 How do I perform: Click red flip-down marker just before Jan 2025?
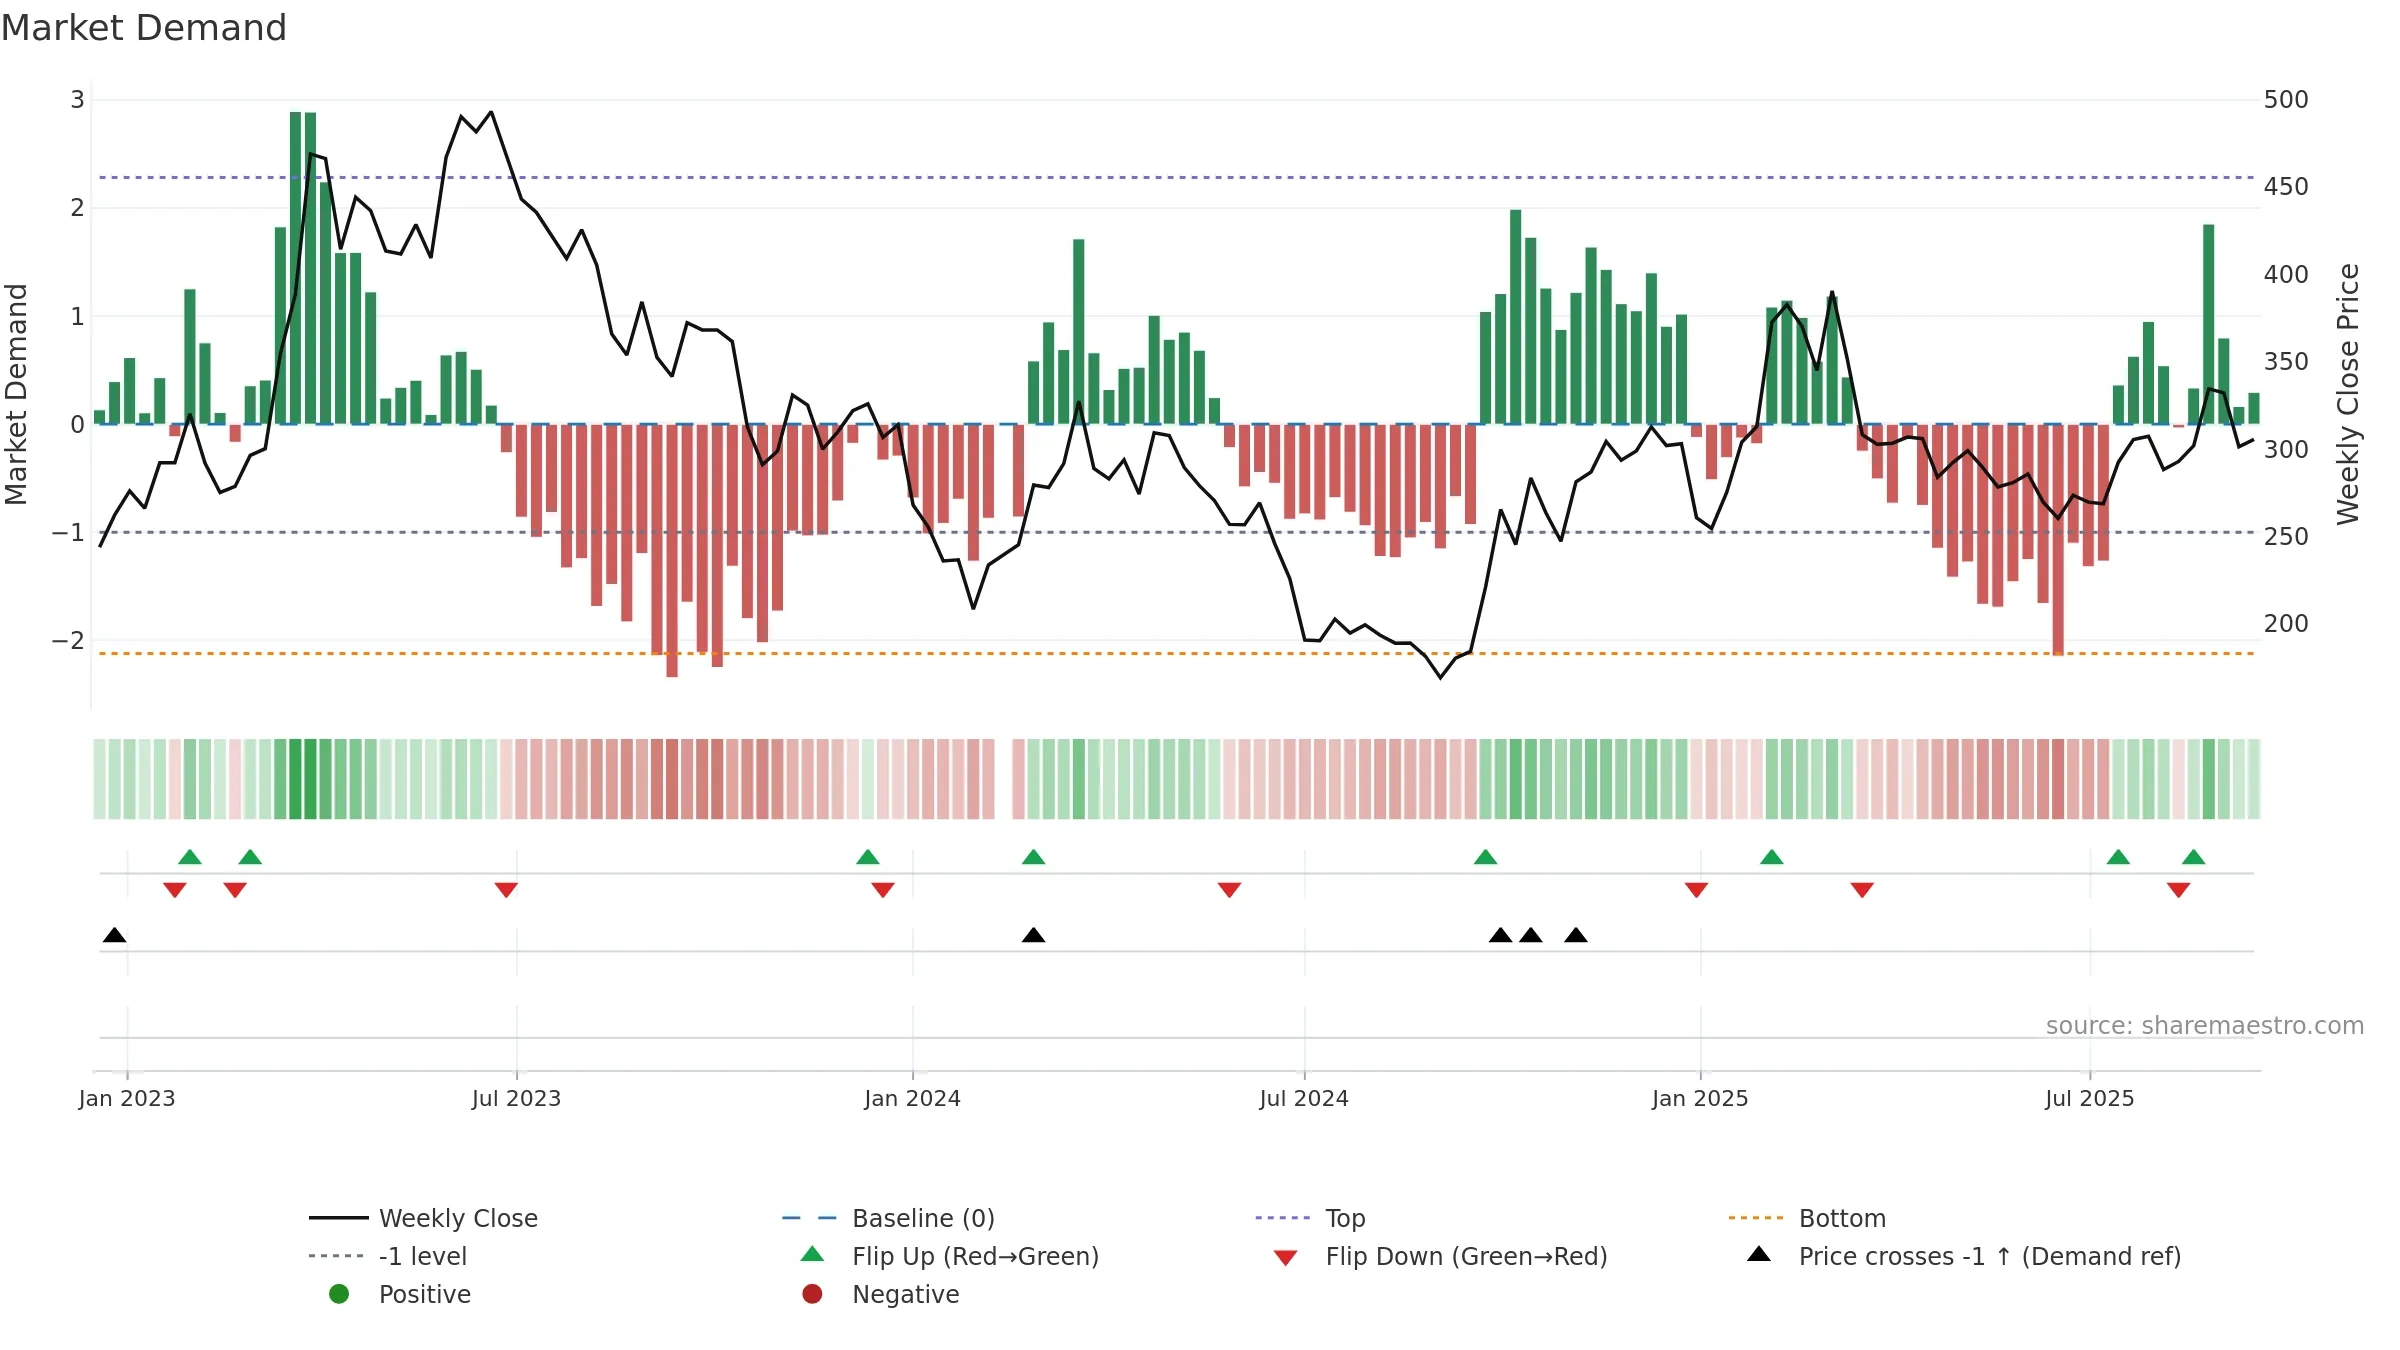[x=1696, y=890]
